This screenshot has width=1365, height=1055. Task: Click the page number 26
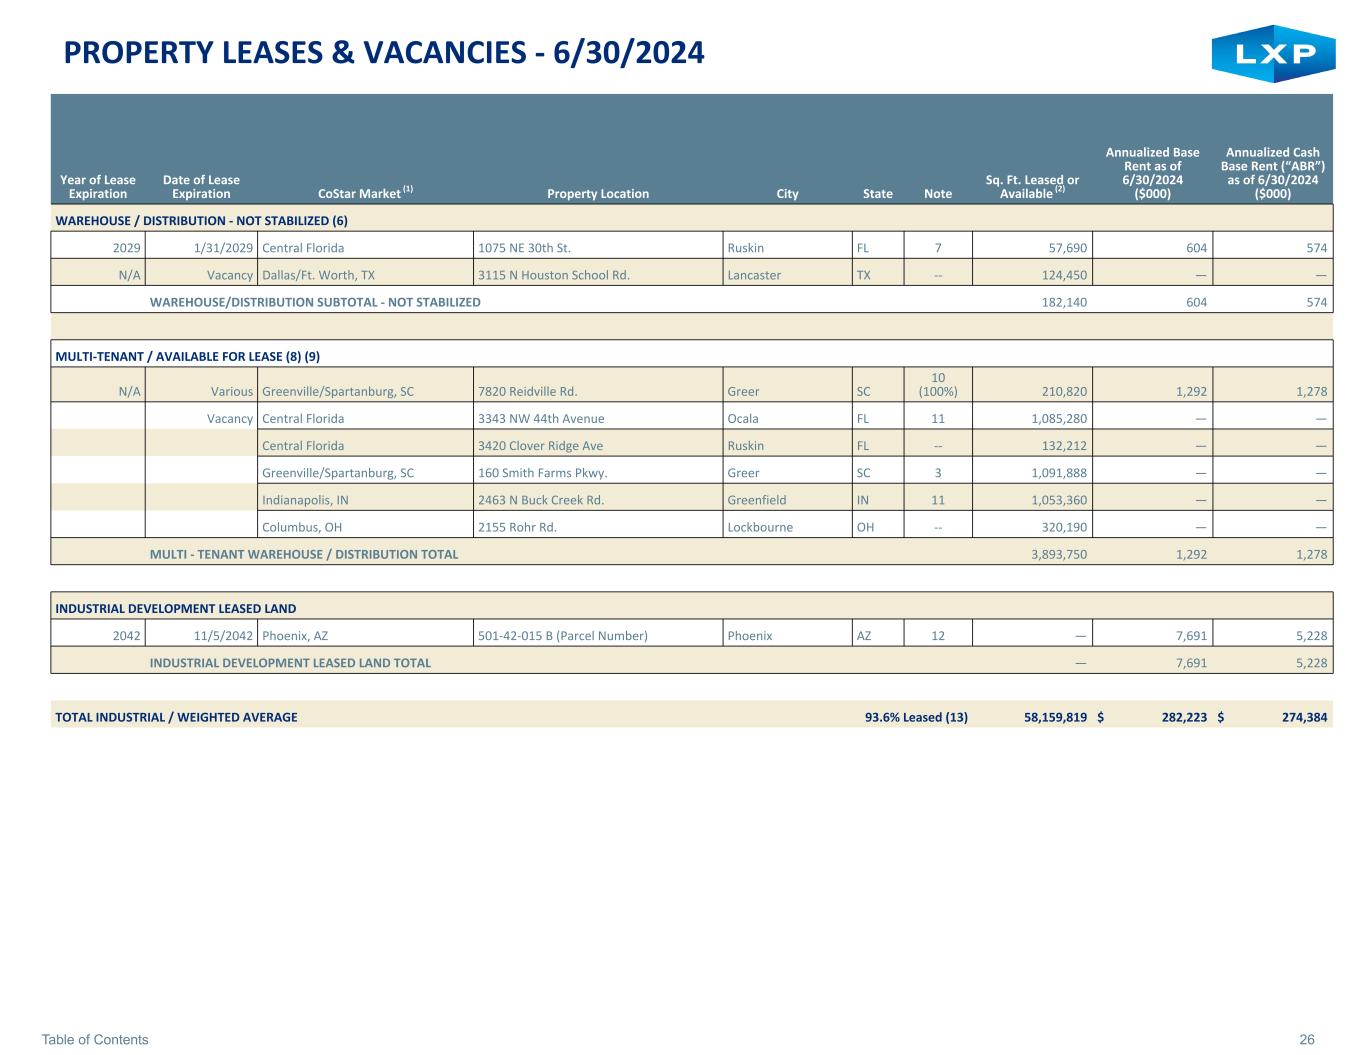pyautogui.click(x=1306, y=1039)
